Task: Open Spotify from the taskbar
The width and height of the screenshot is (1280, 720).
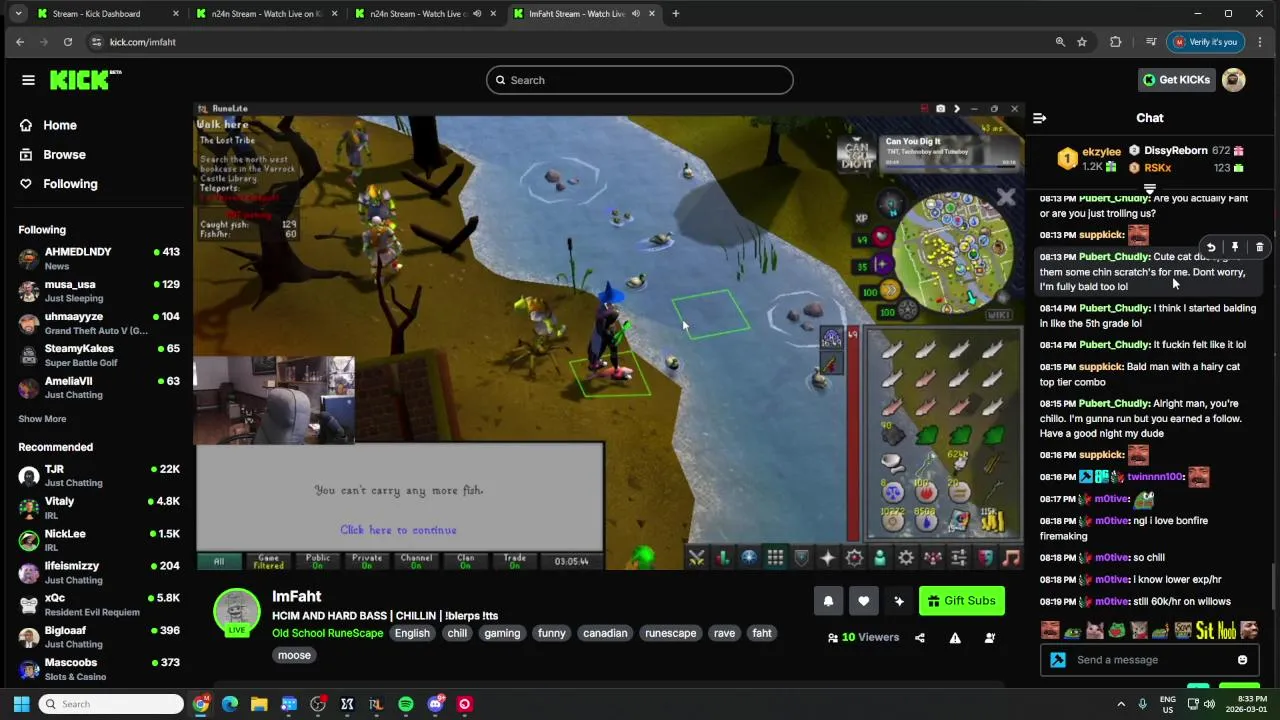Action: [405, 704]
